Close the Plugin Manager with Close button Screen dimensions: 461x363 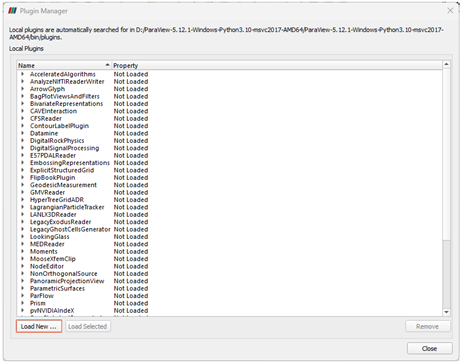[x=430, y=349]
